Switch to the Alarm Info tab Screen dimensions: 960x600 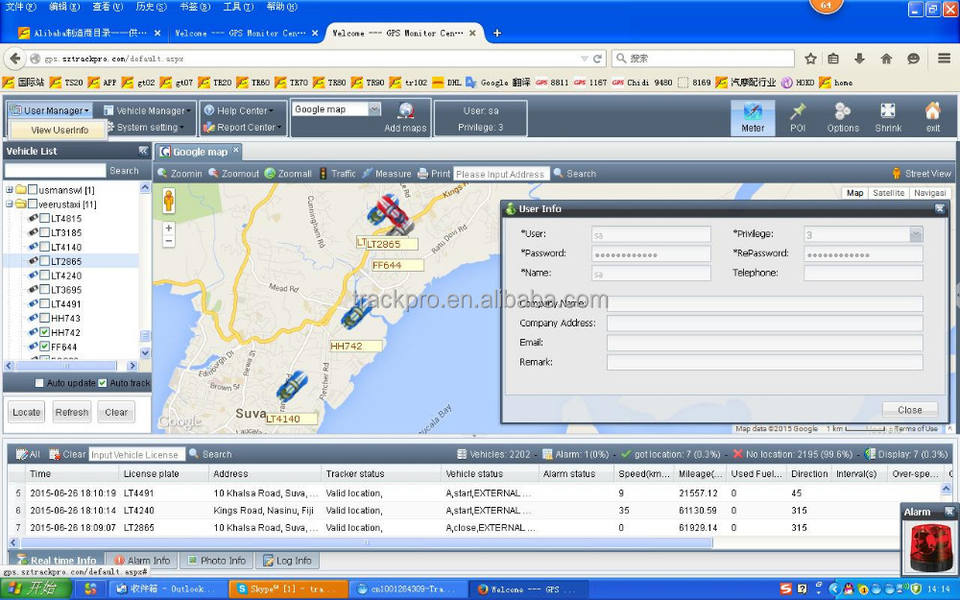[142, 561]
